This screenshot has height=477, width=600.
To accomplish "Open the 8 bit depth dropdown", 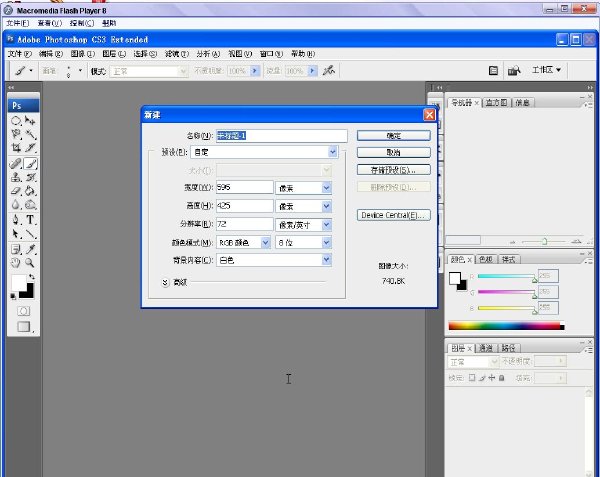I will click(x=326, y=243).
